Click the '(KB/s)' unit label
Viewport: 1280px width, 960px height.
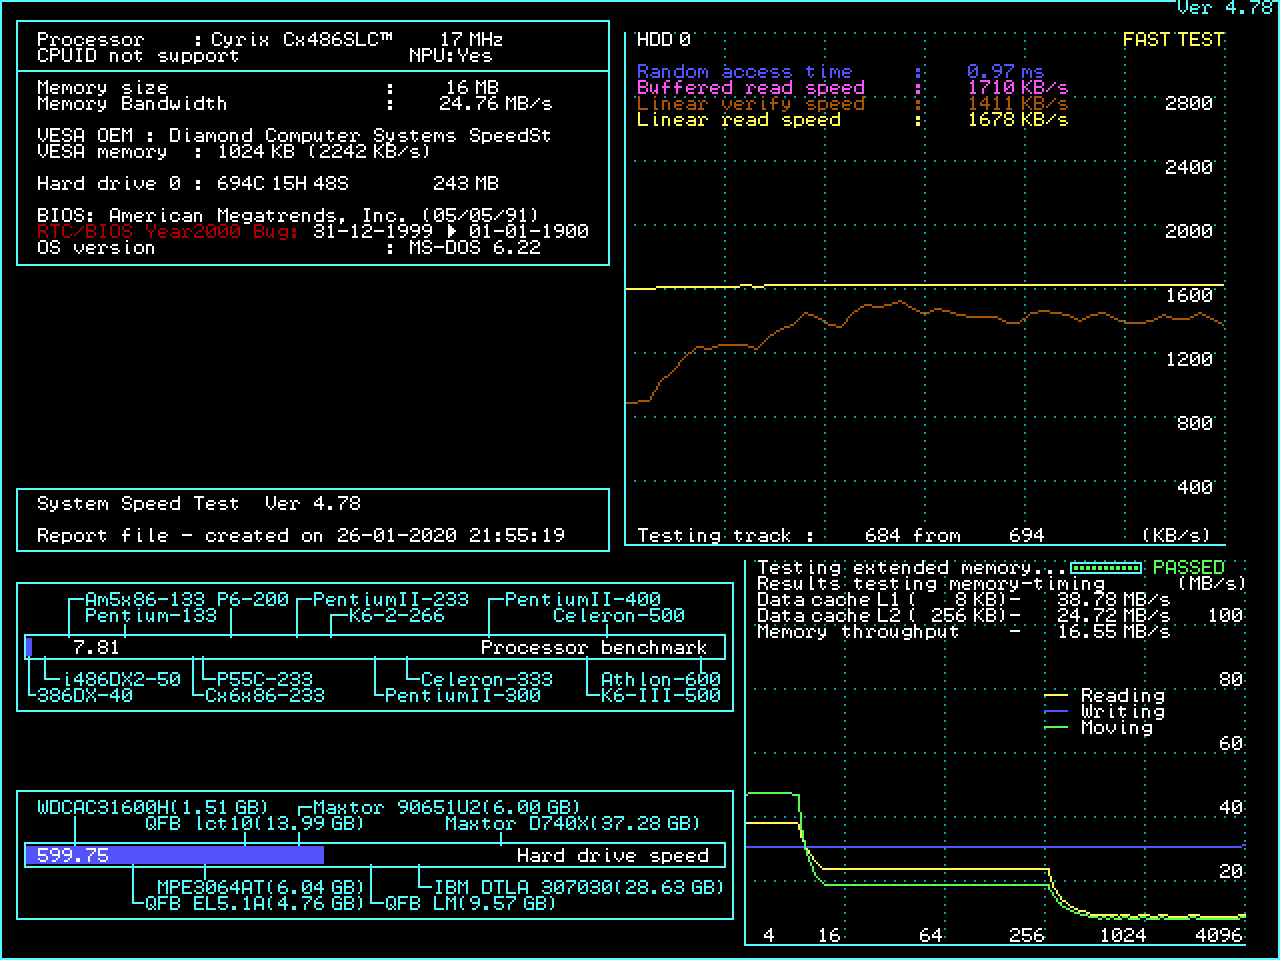(x=1177, y=536)
